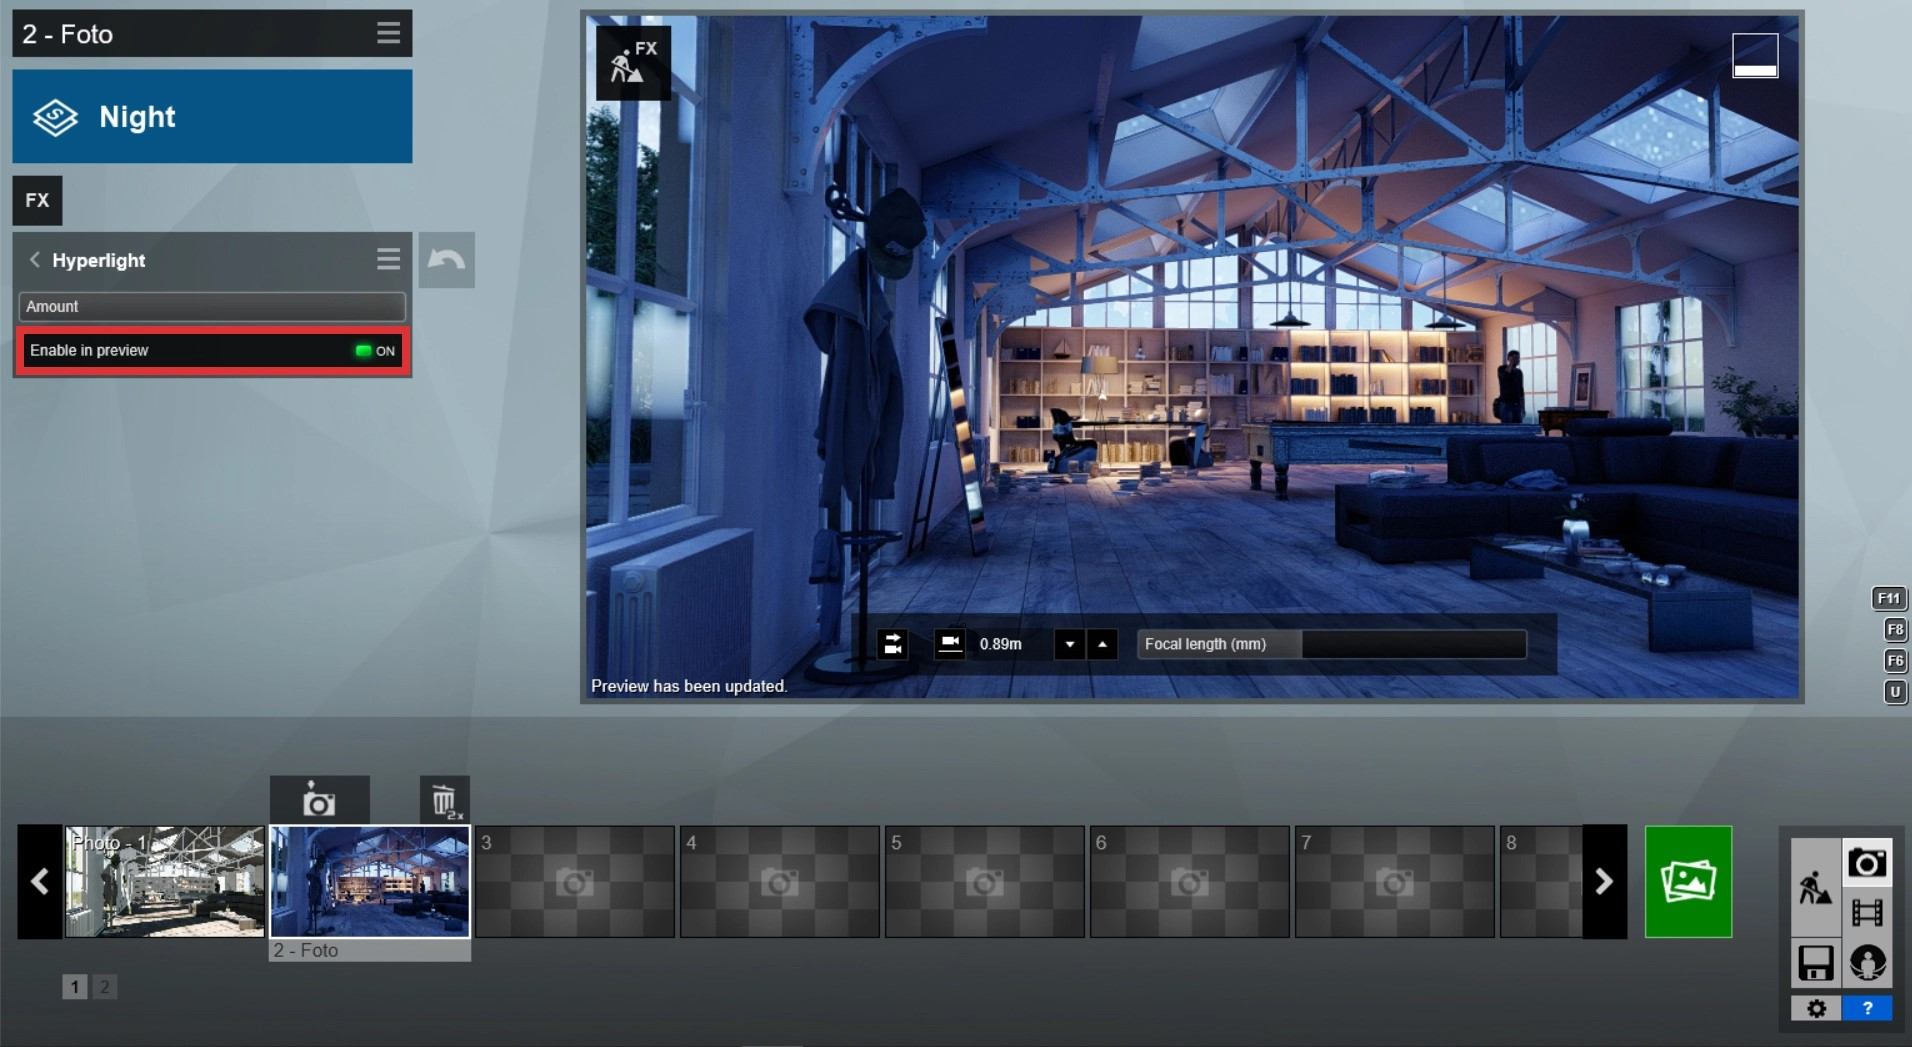
Task: Toggle Enable in preview switch
Action: (x=375, y=351)
